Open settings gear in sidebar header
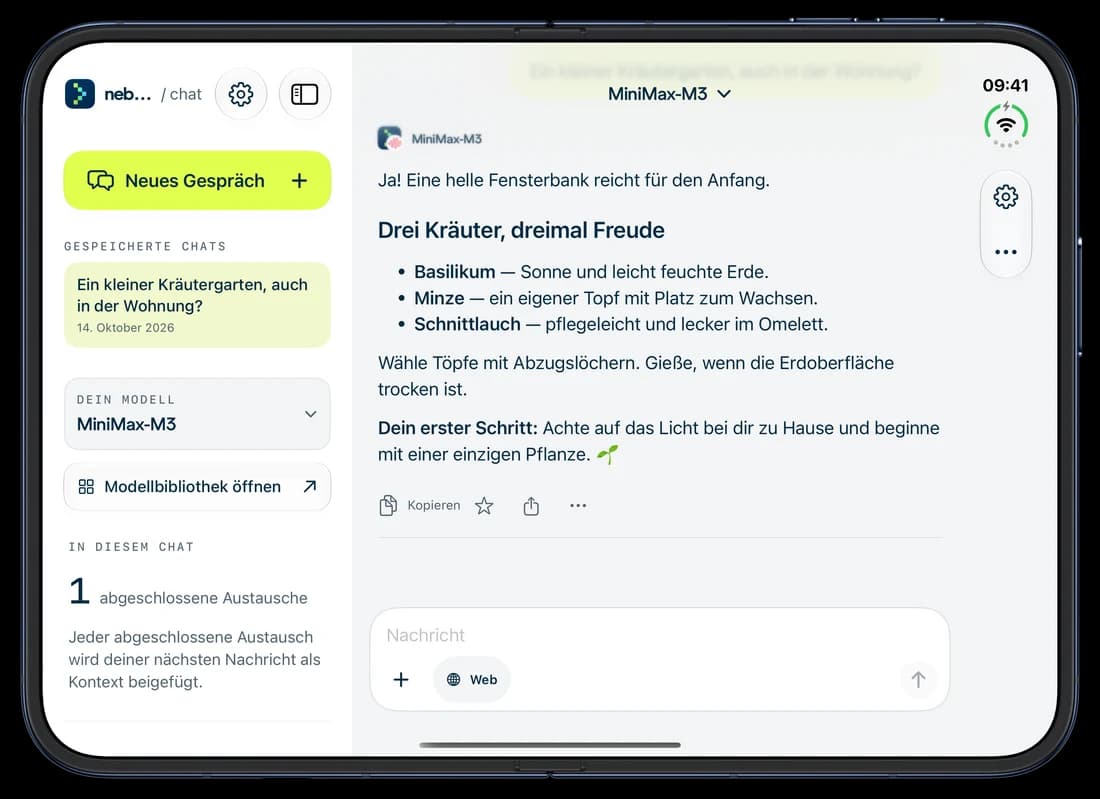This screenshot has height=799, width=1100. coord(241,94)
